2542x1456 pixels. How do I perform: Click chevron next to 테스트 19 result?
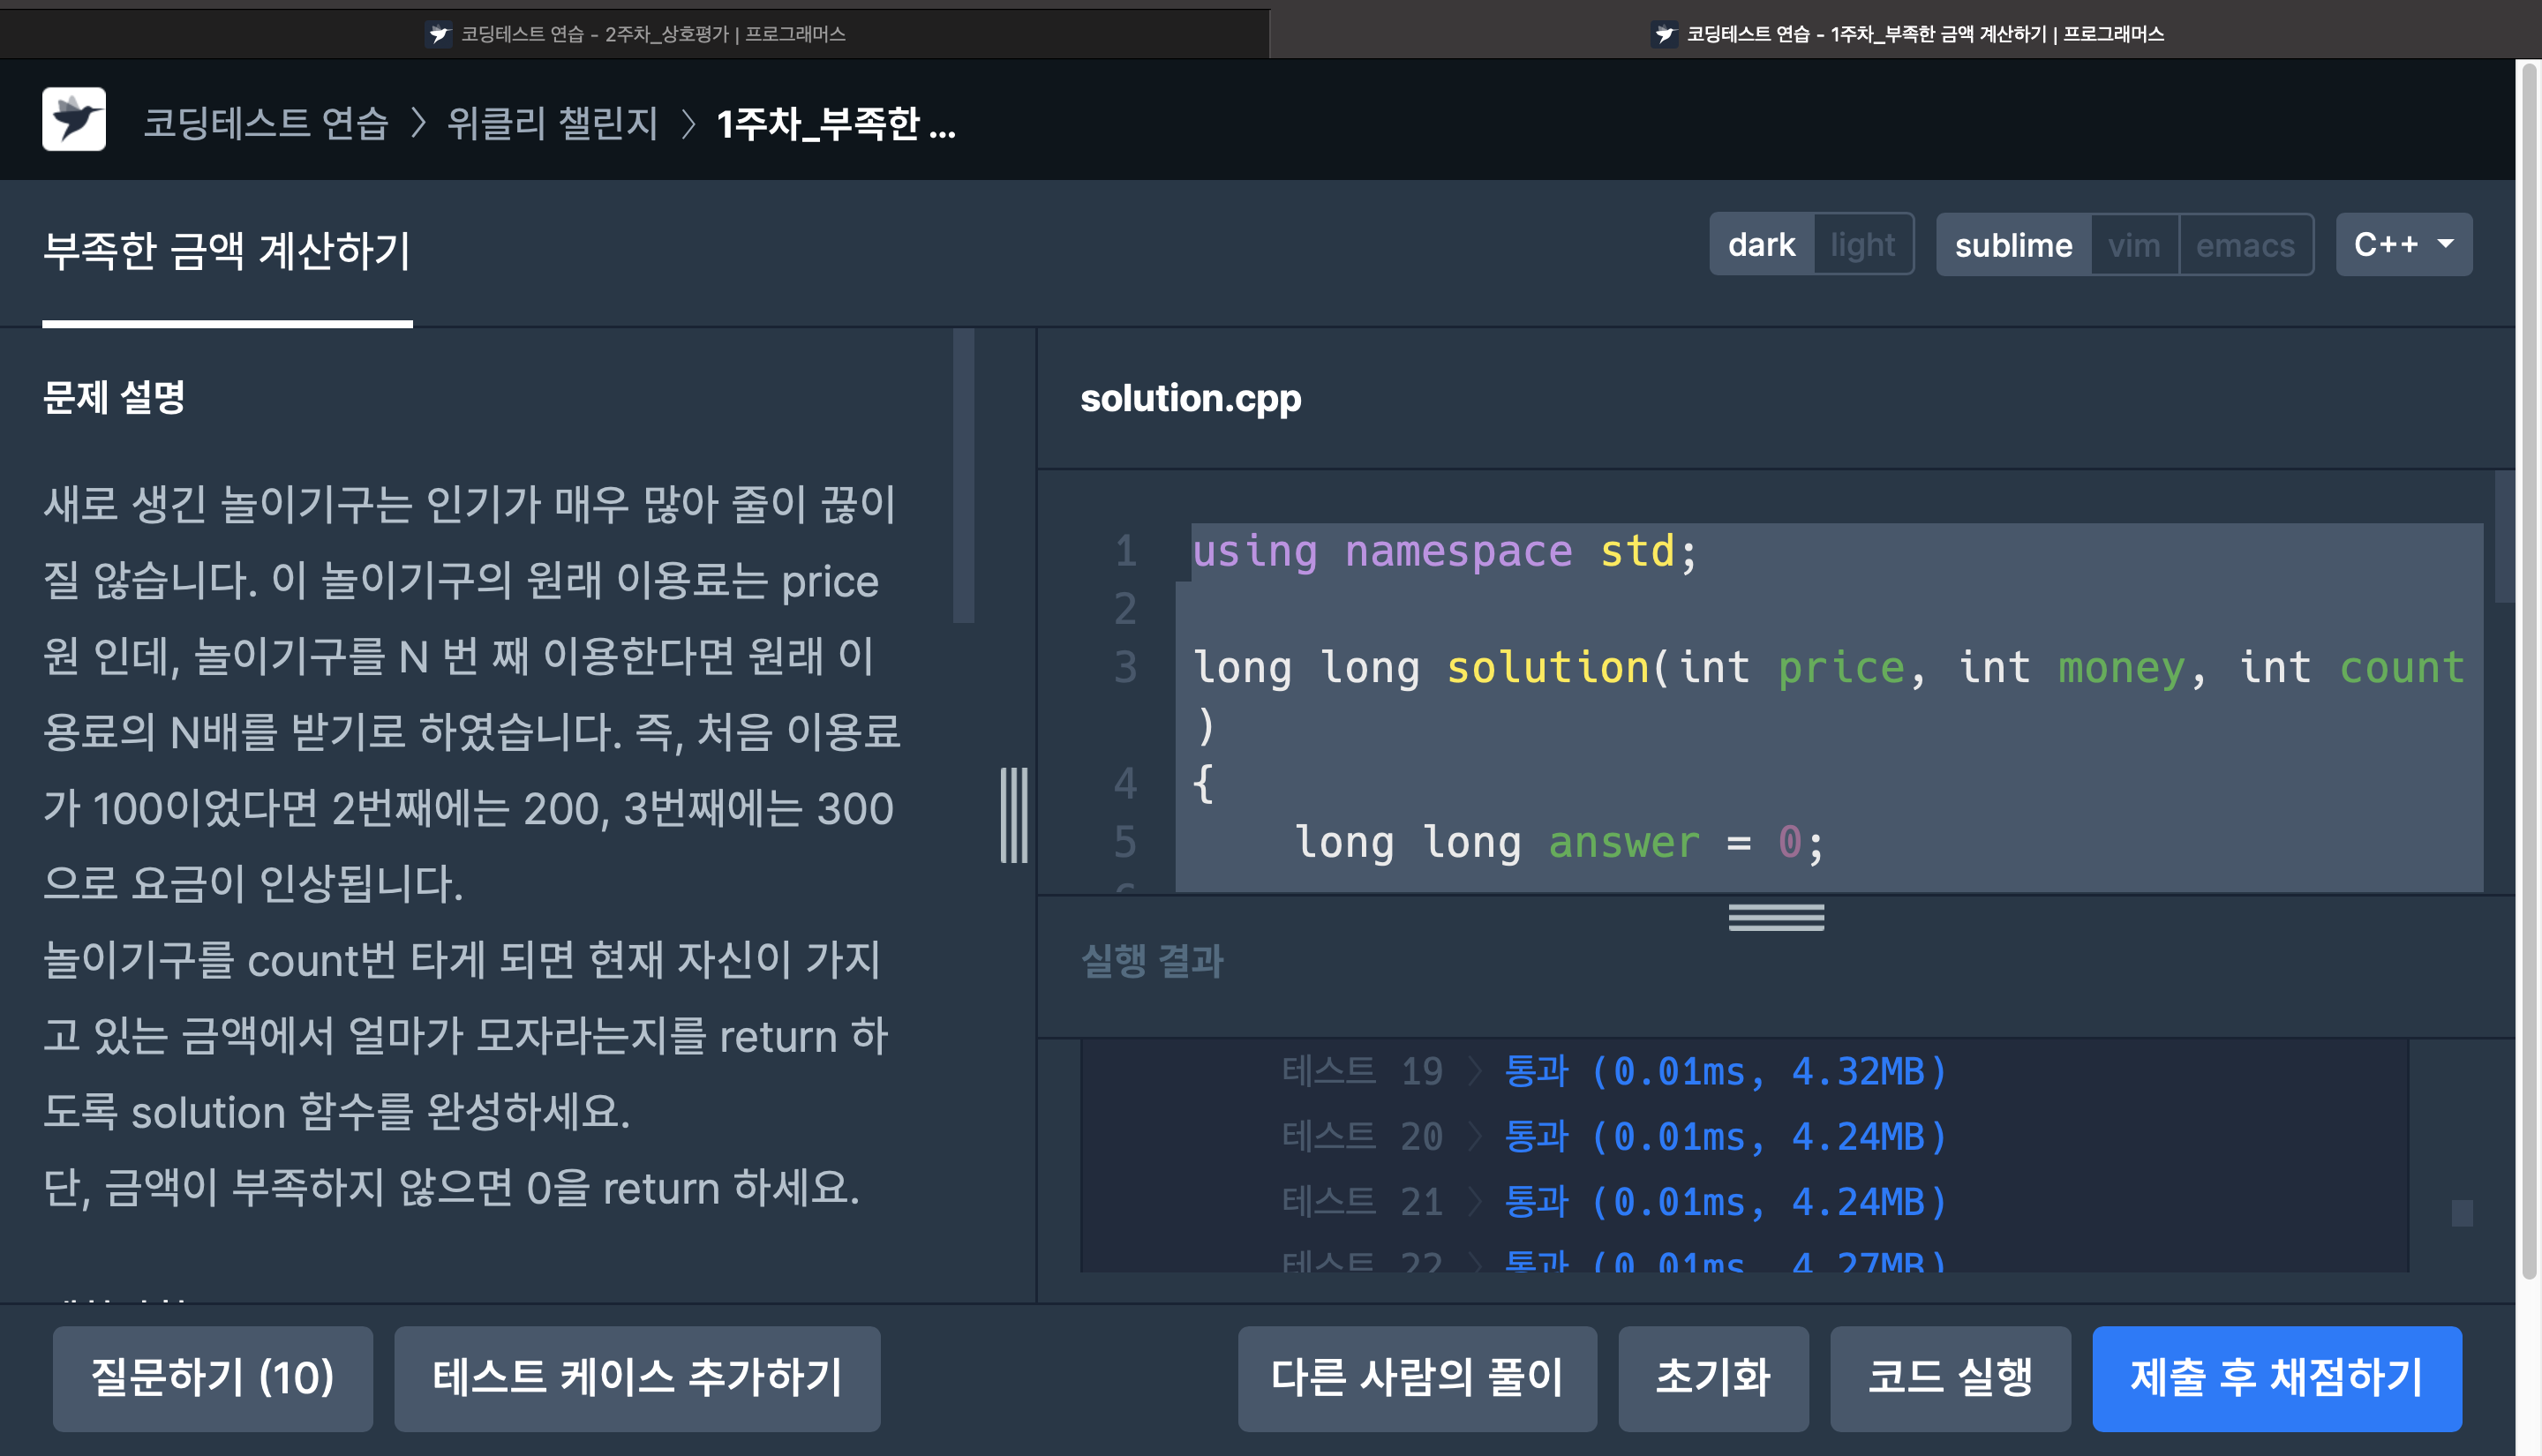[1474, 1072]
